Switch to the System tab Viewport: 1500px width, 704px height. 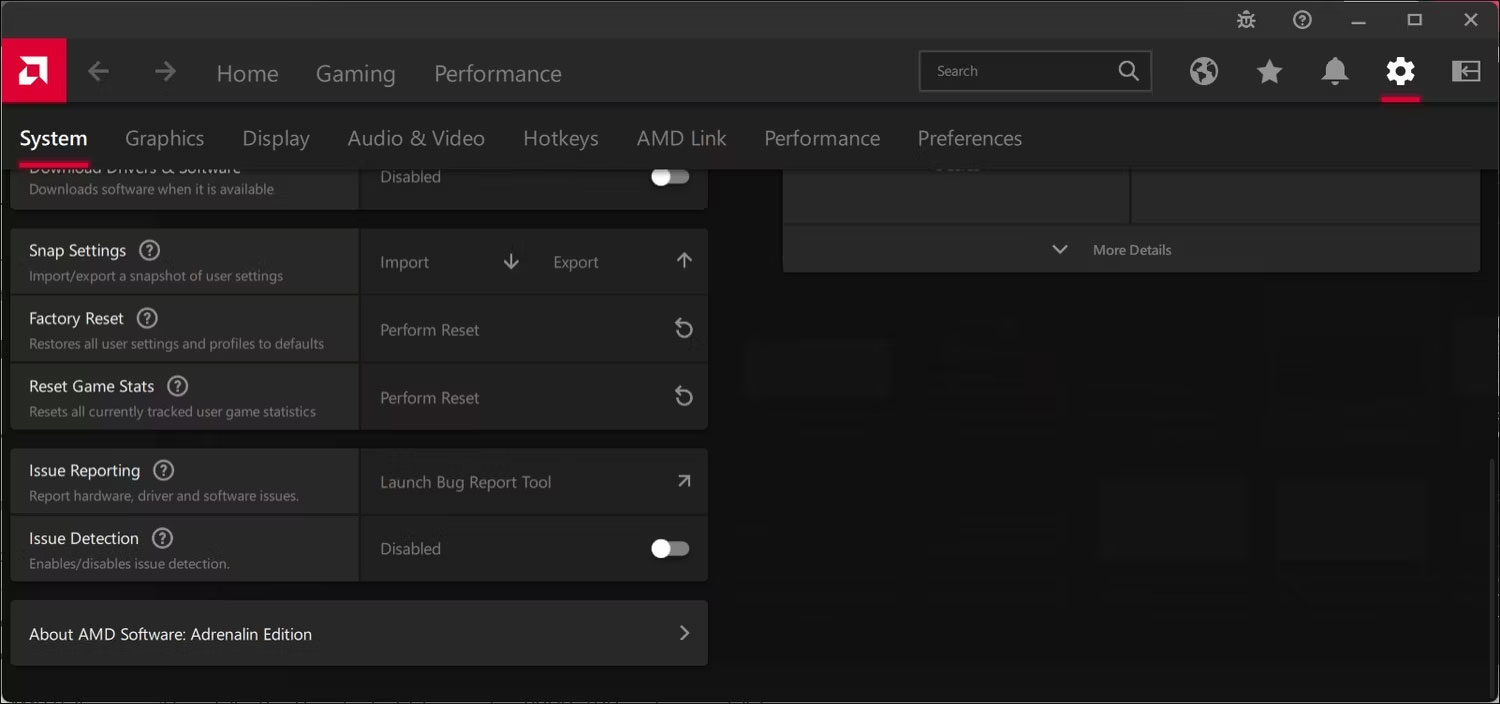[x=53, y=138]
